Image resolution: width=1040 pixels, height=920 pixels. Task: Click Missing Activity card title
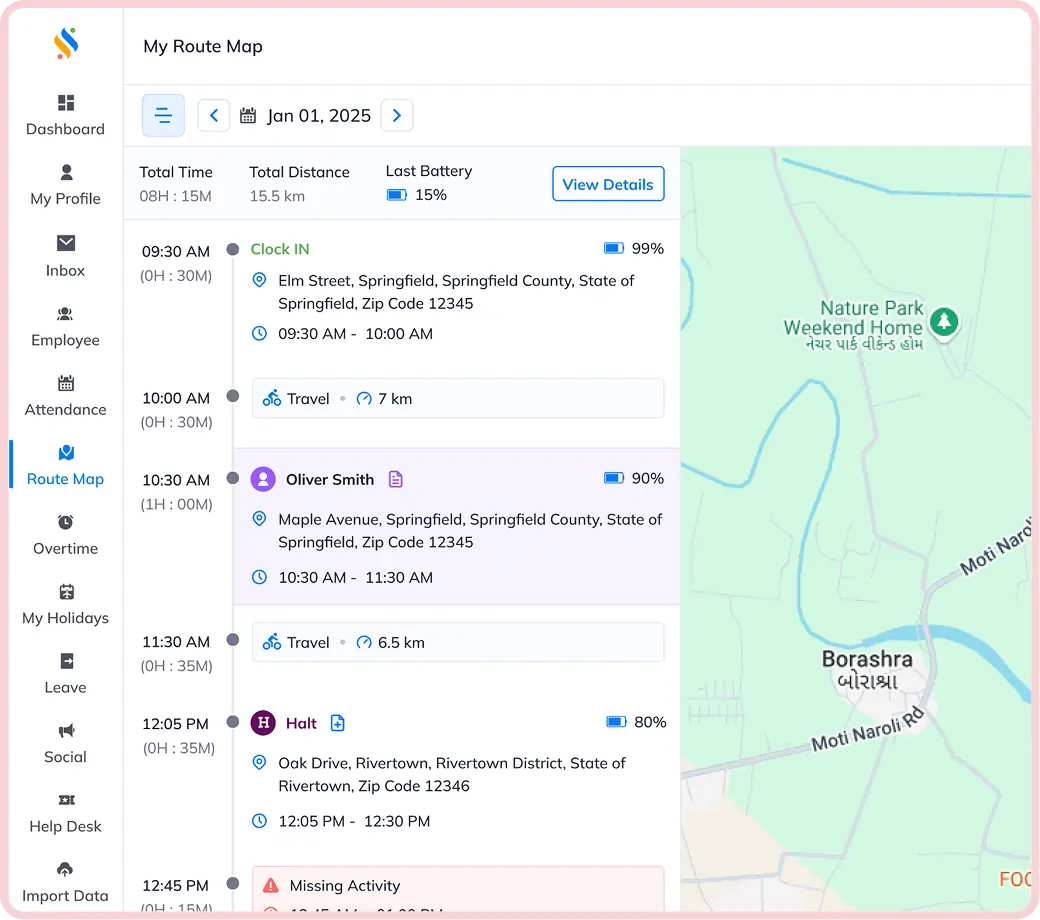(345, 886)
